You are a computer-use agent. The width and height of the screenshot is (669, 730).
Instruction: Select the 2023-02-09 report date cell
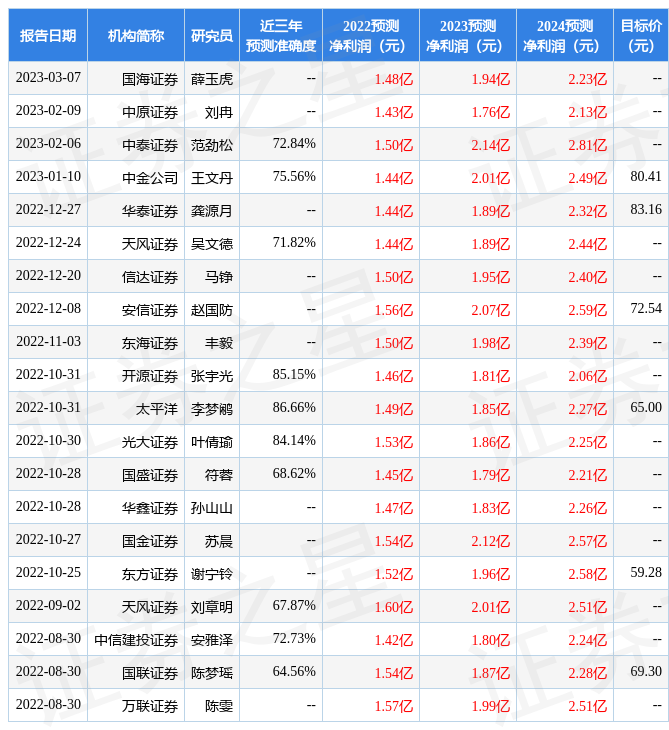pos(48,111)
